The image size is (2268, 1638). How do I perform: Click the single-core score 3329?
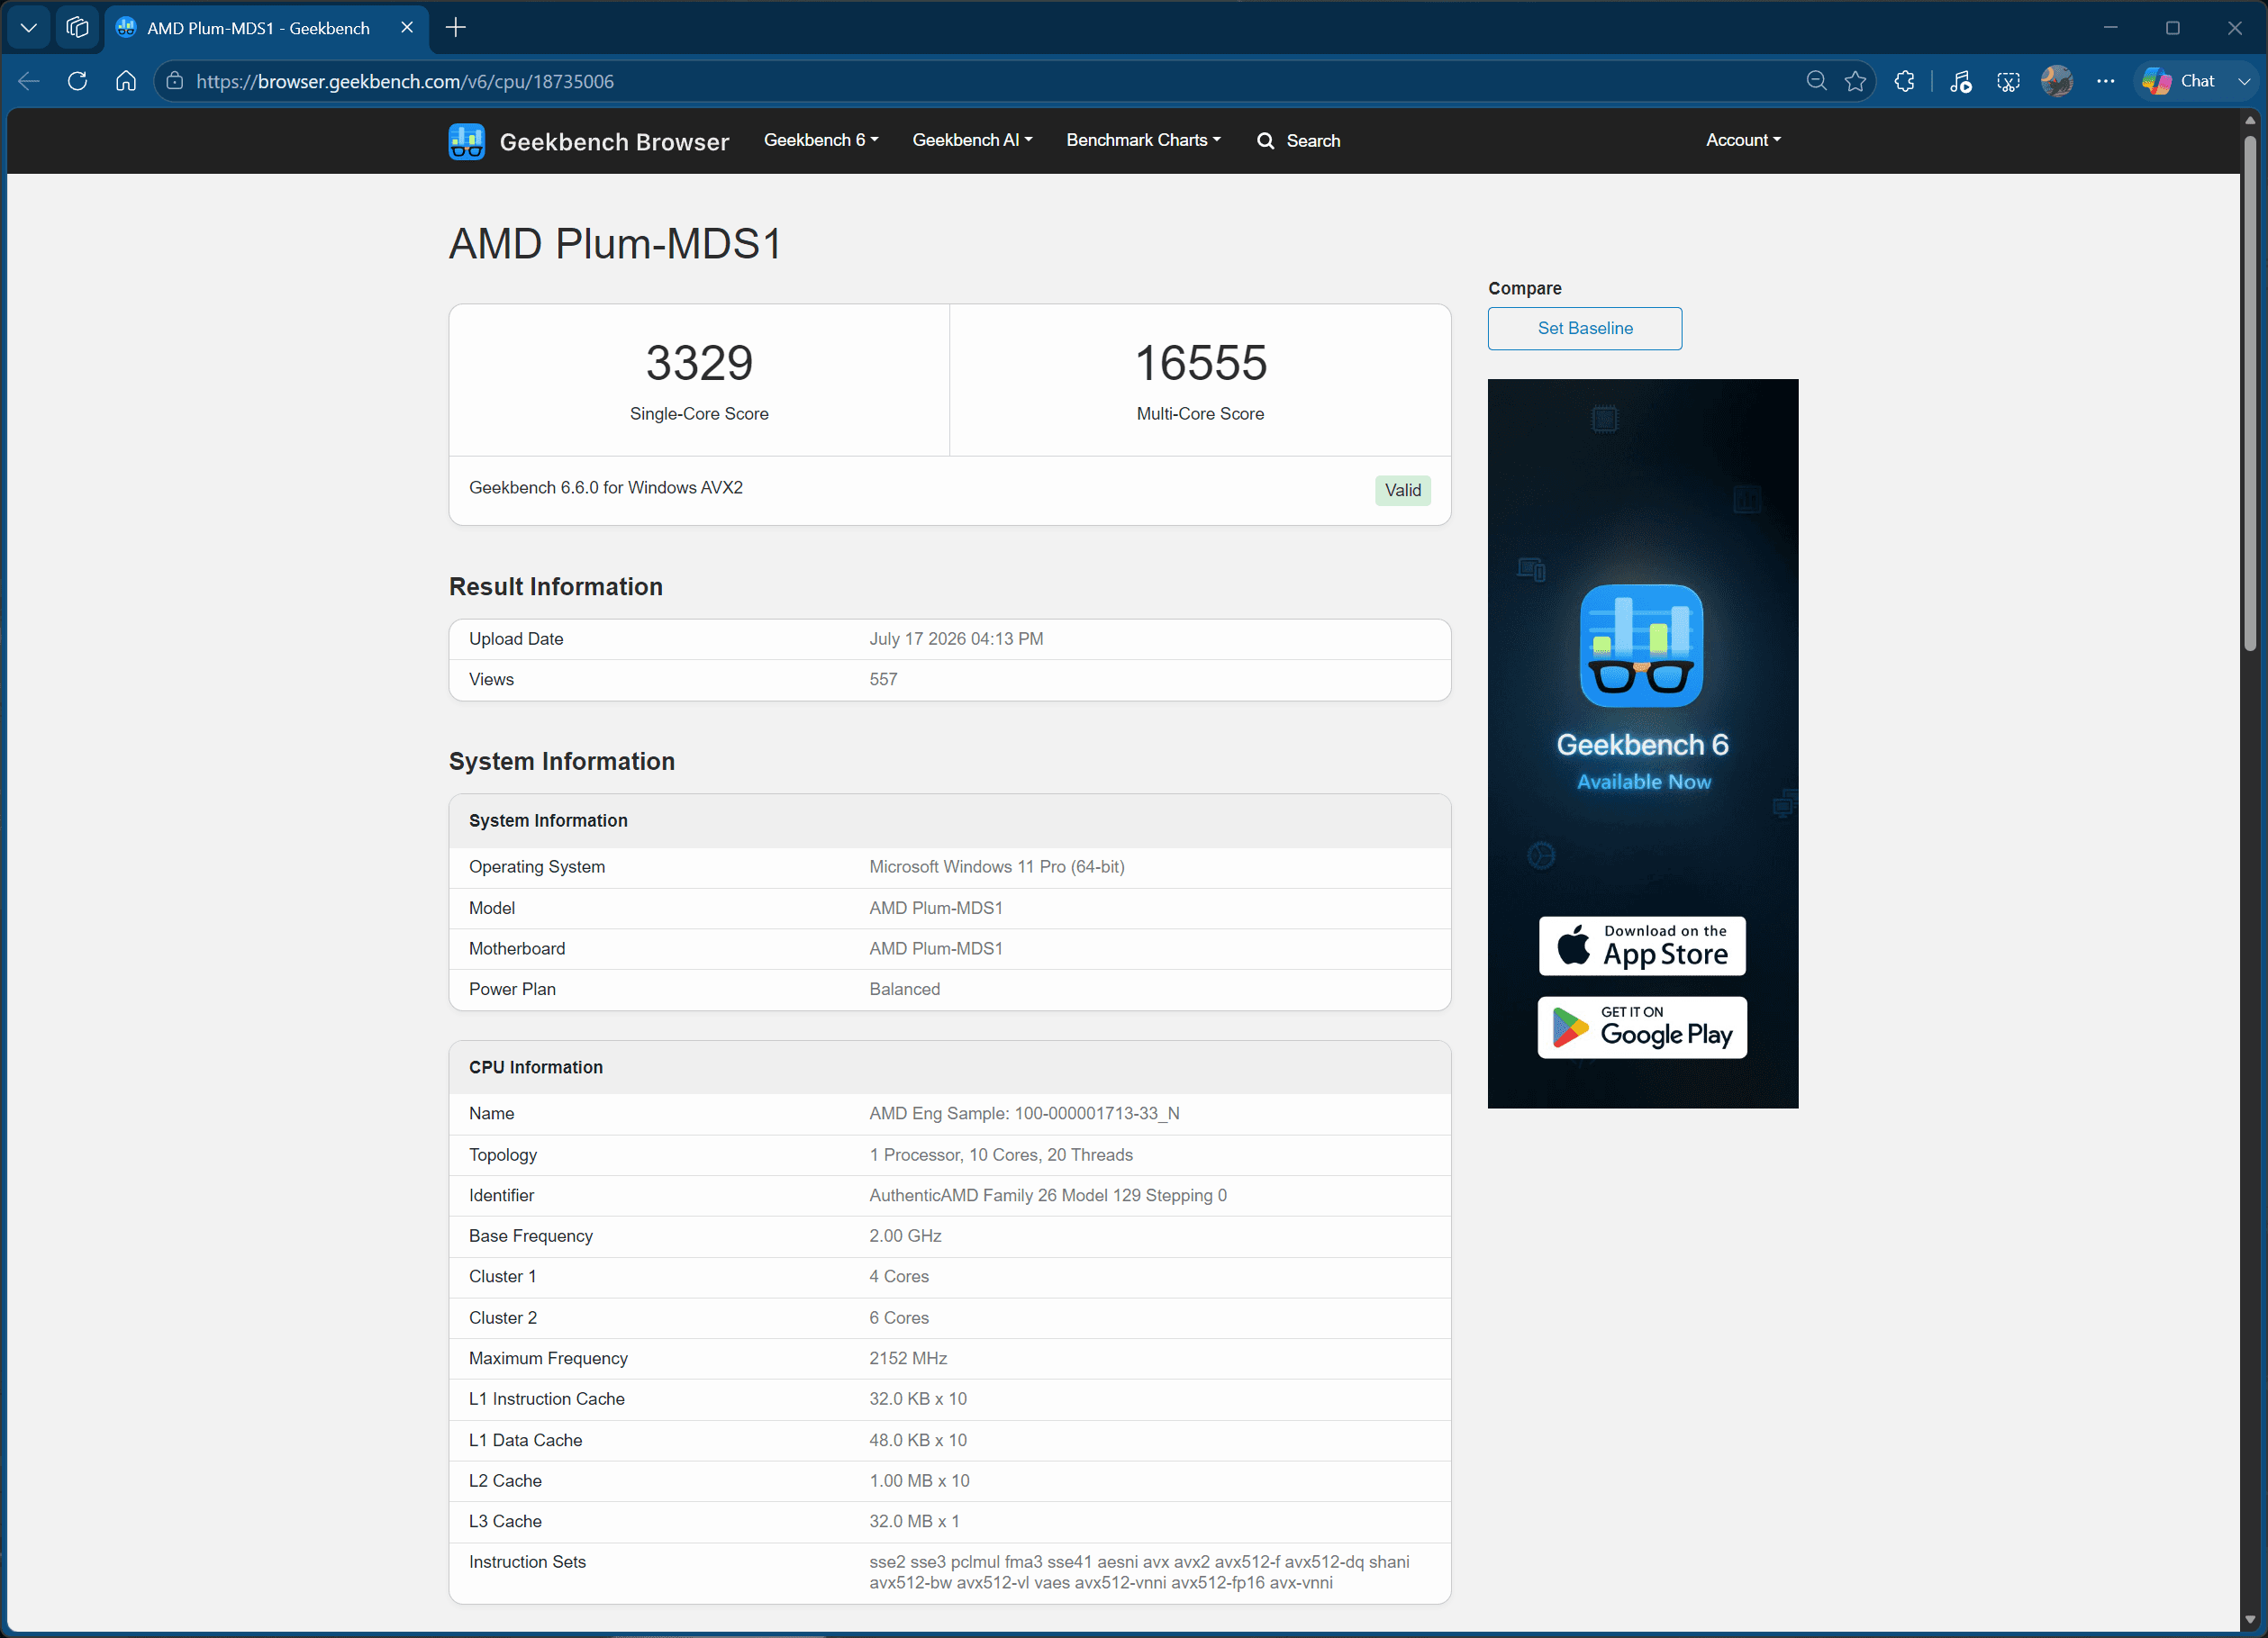click(x=699, y=362)
